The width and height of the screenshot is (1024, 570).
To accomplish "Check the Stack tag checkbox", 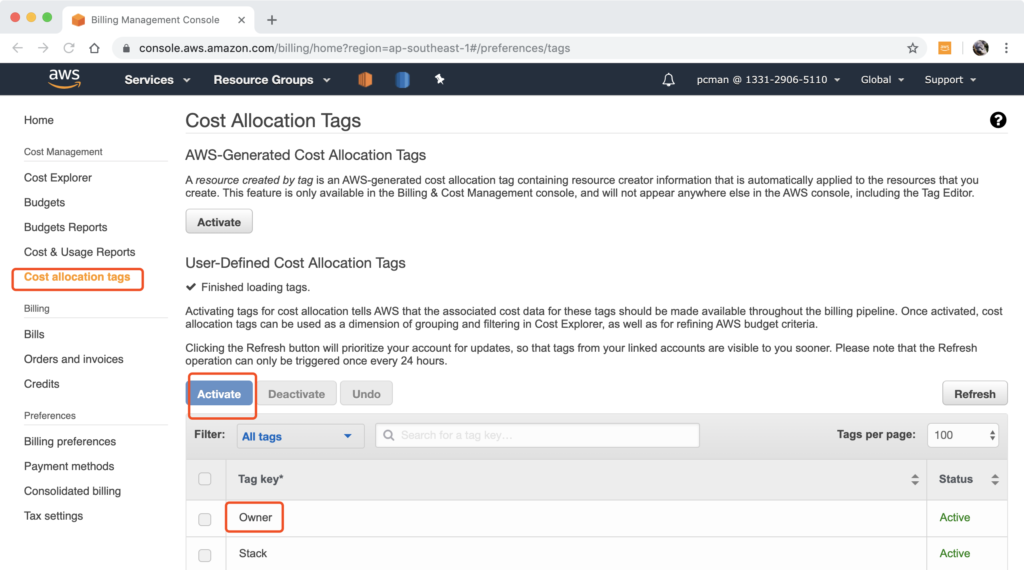I will (x=204, y=555).
